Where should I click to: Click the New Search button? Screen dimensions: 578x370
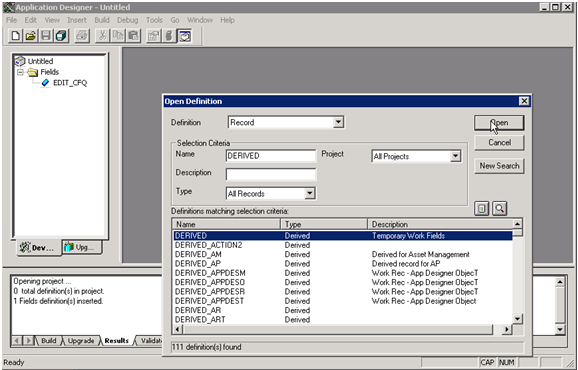tap(499, 166)
